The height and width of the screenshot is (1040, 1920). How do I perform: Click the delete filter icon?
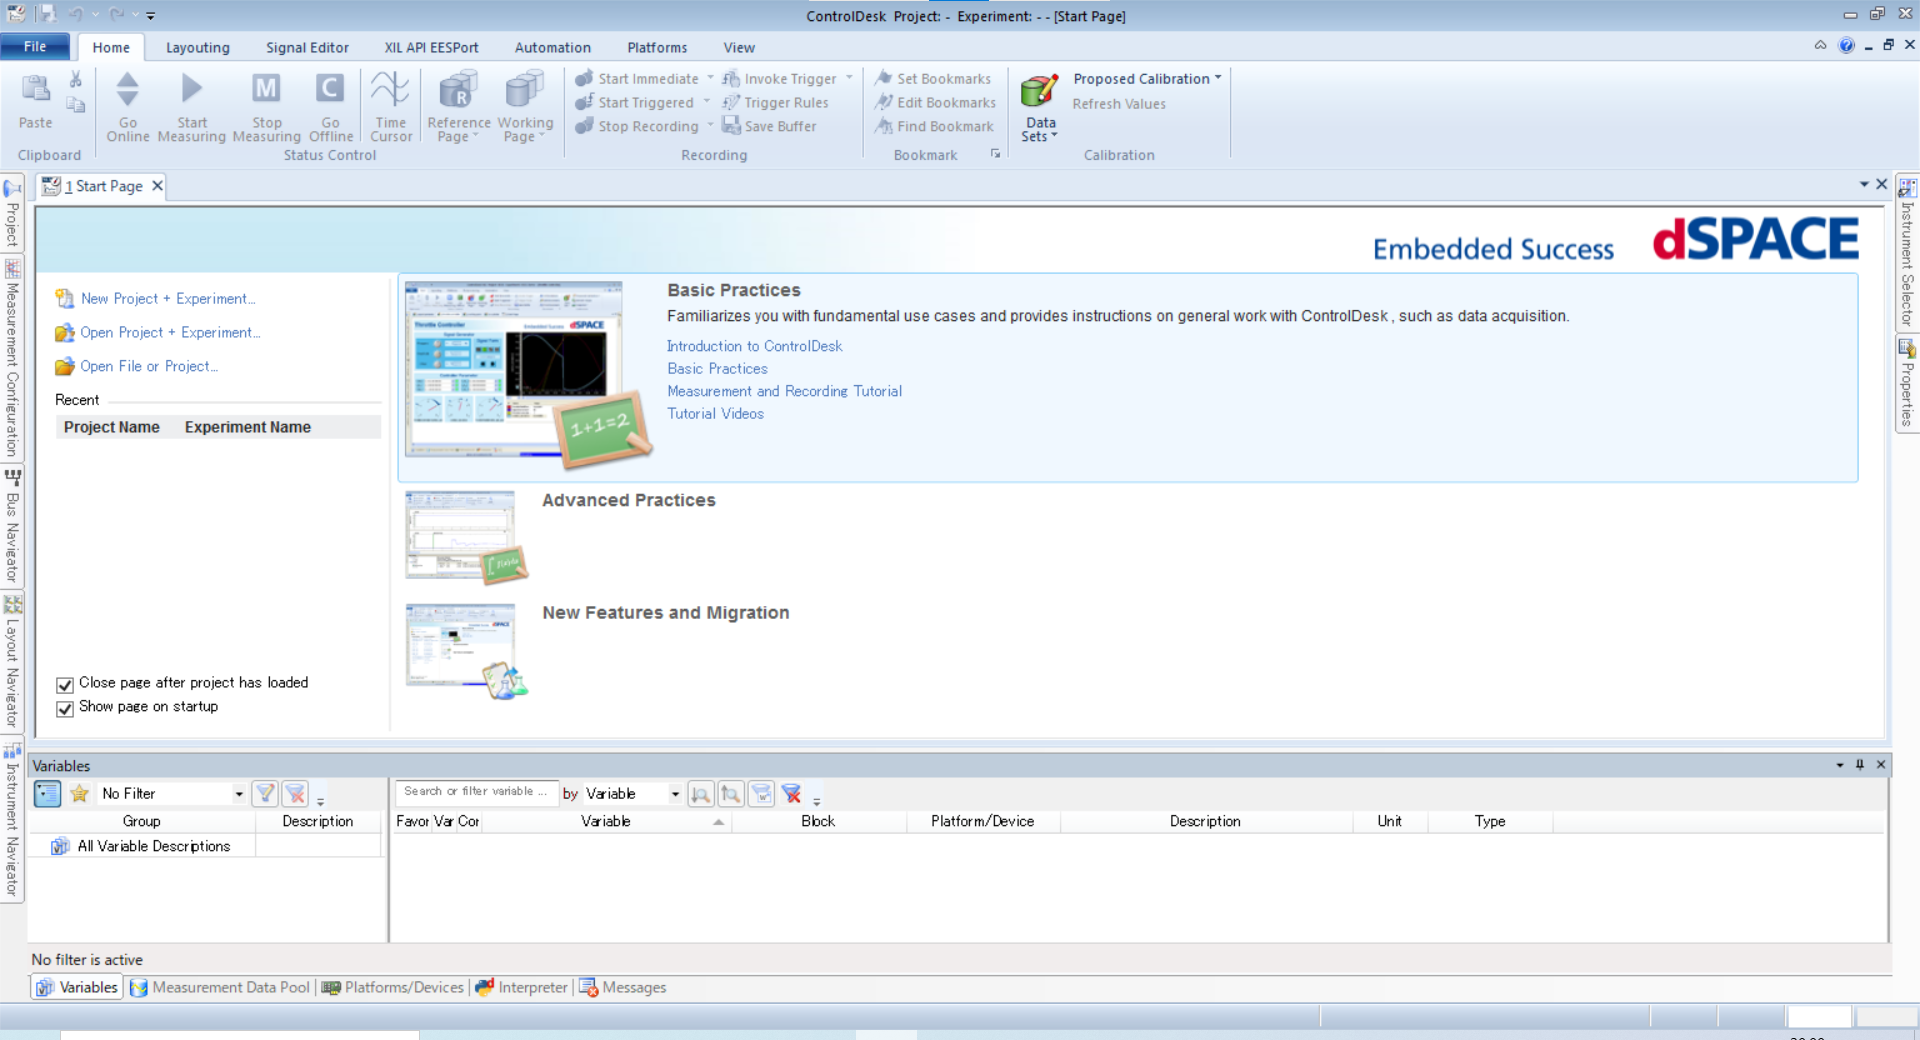point(295,793)
